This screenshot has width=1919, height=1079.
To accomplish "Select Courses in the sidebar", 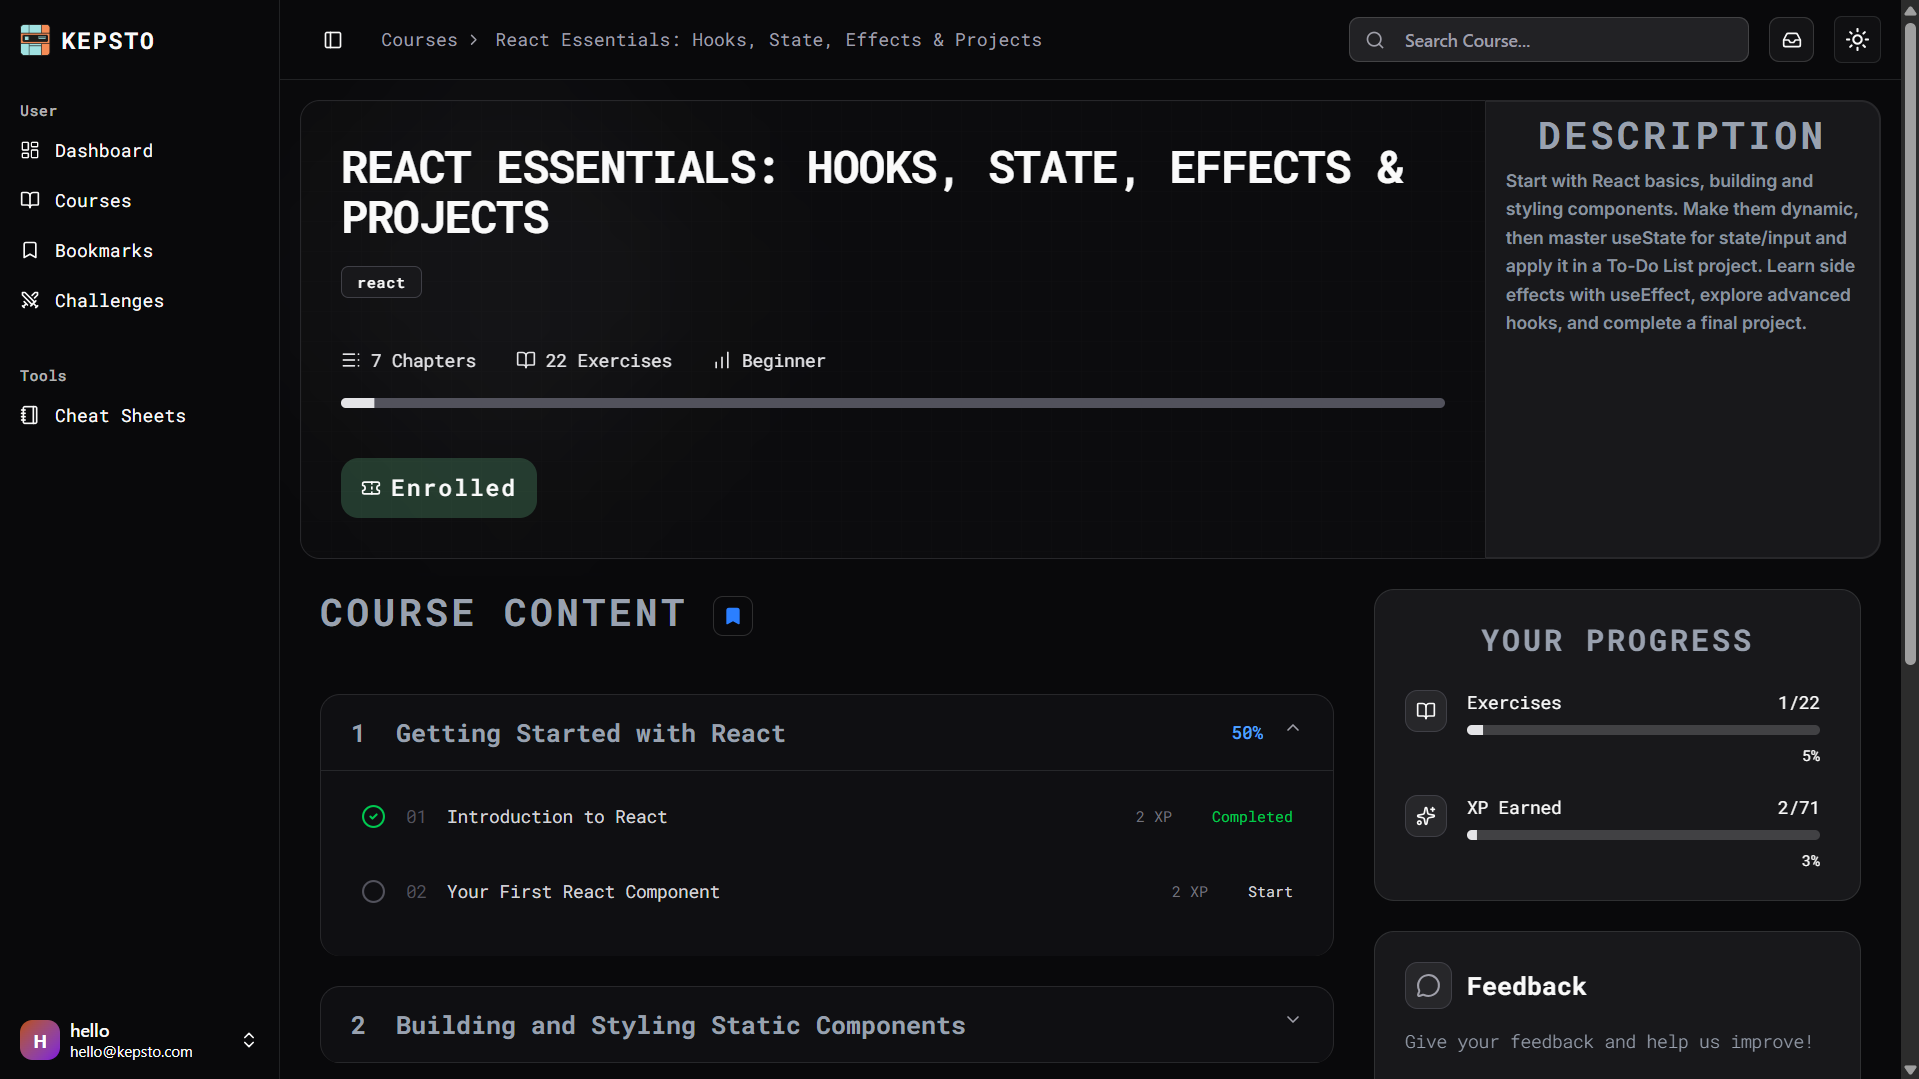I will click(93, 200).
